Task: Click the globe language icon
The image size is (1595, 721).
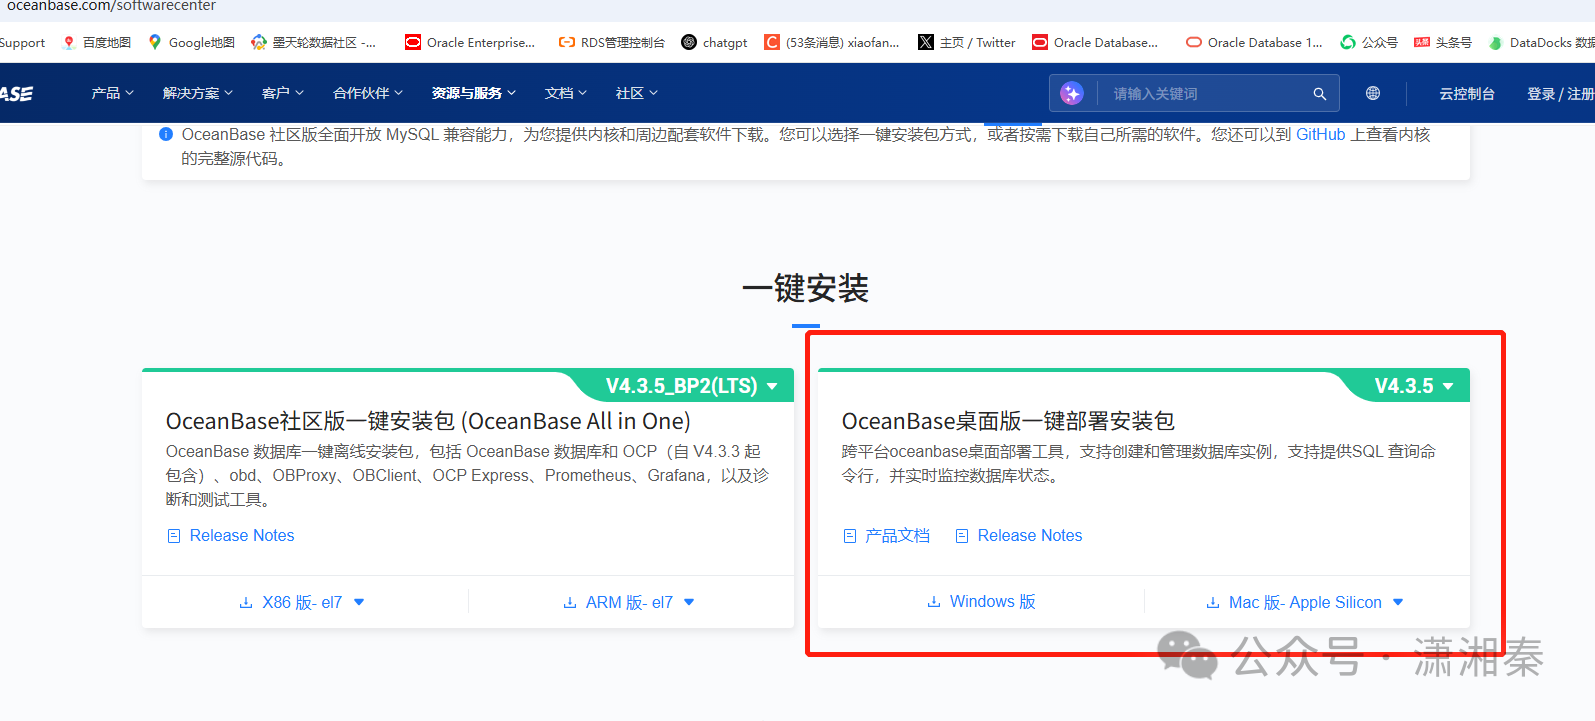Action: coord(1373,93)
